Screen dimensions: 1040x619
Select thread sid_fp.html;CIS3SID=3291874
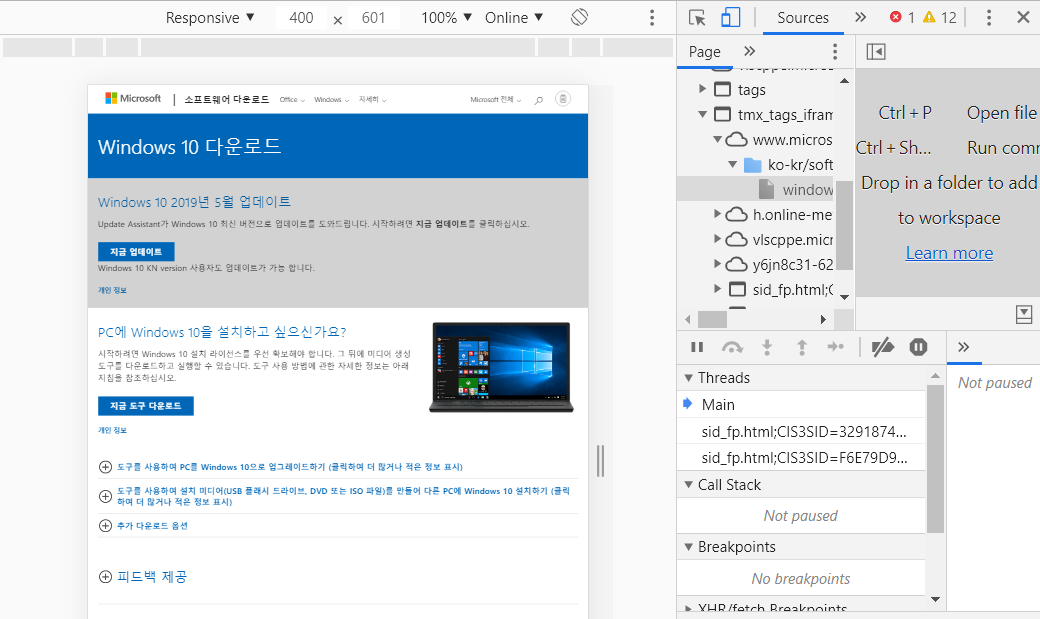point(801,431)
